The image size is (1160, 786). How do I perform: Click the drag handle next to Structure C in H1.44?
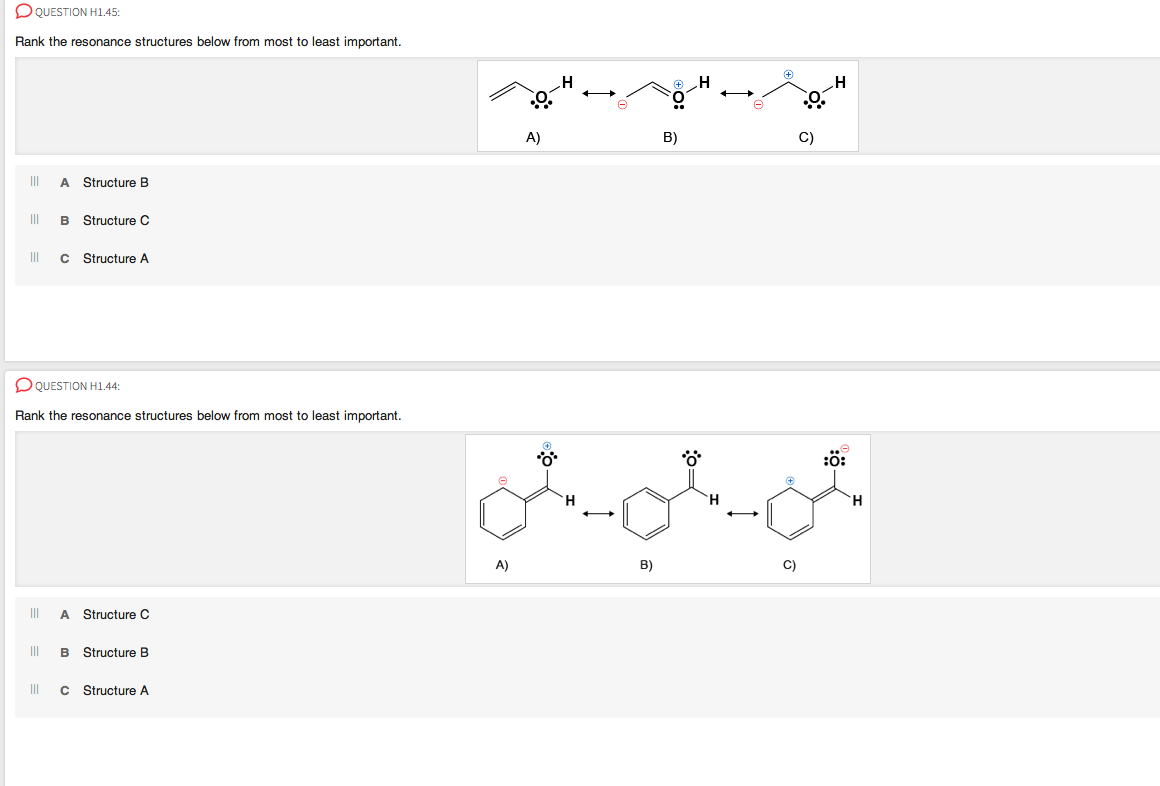point(34,614)
